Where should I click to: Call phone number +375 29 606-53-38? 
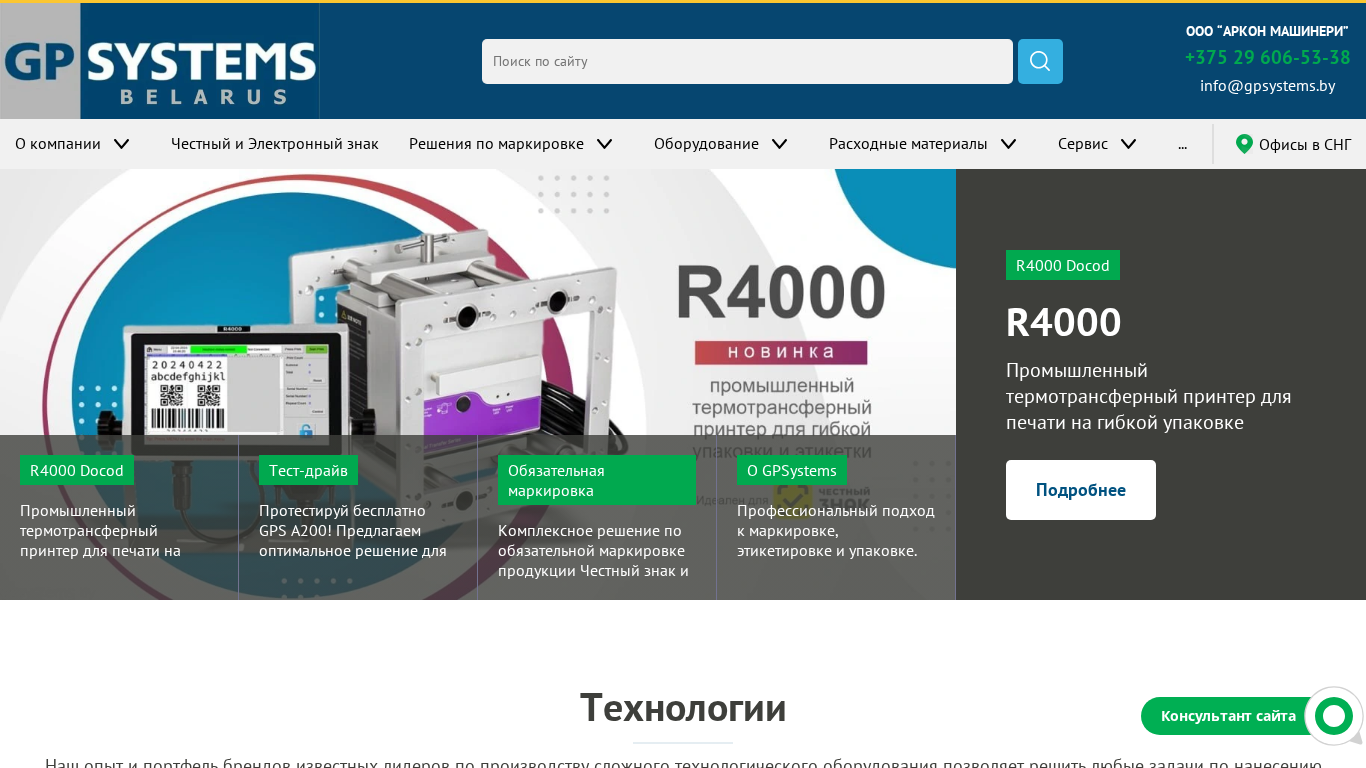coord(1267,58)
